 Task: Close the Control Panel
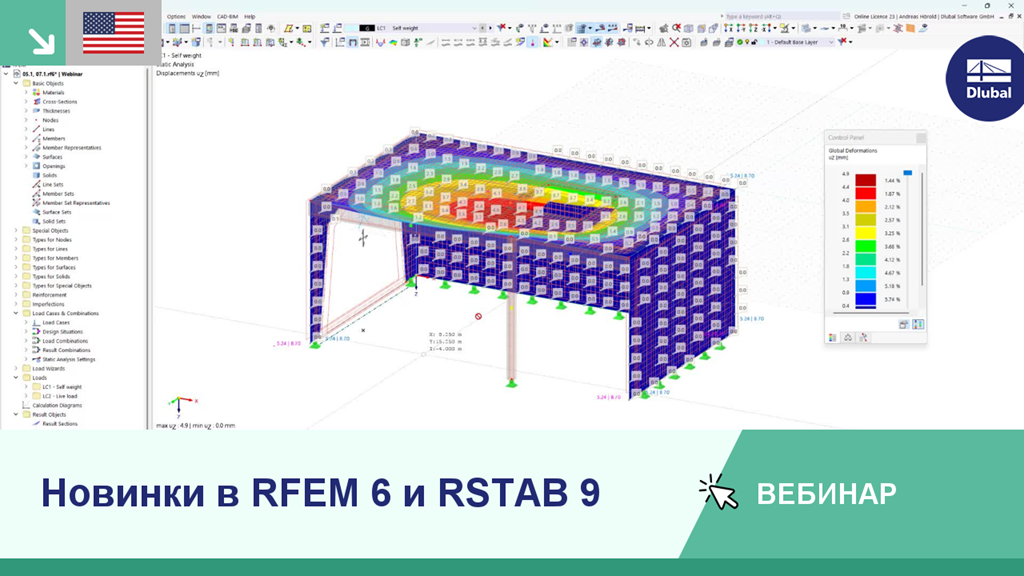(921, 137)
